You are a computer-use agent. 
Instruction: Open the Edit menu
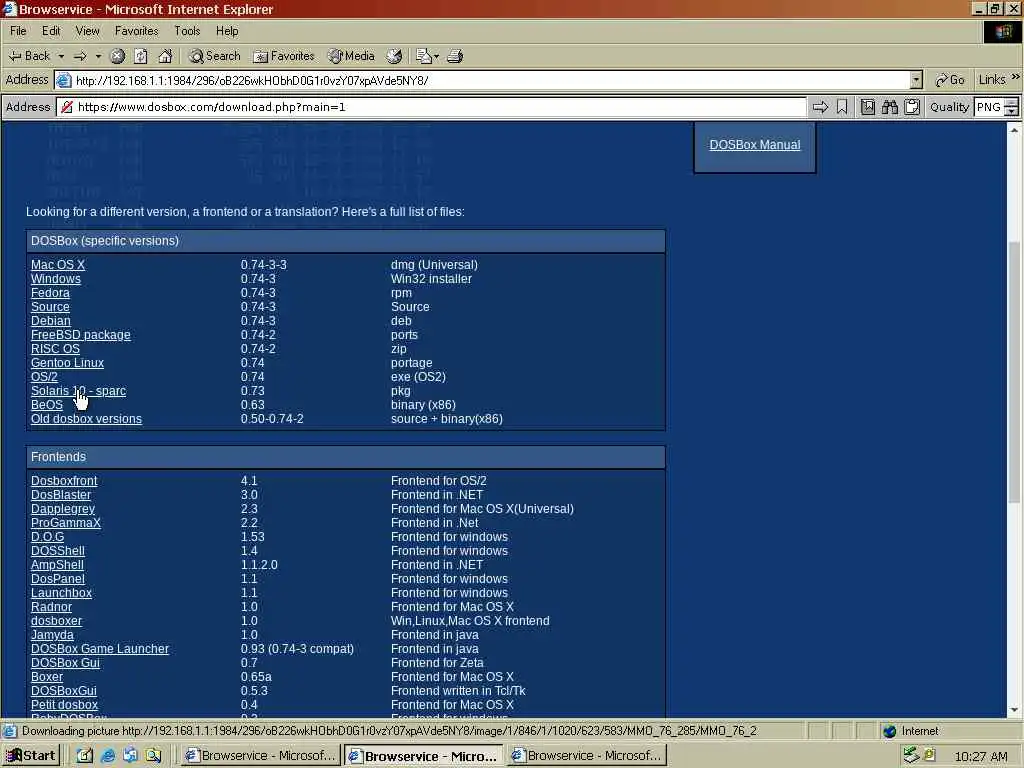point(51,31)
